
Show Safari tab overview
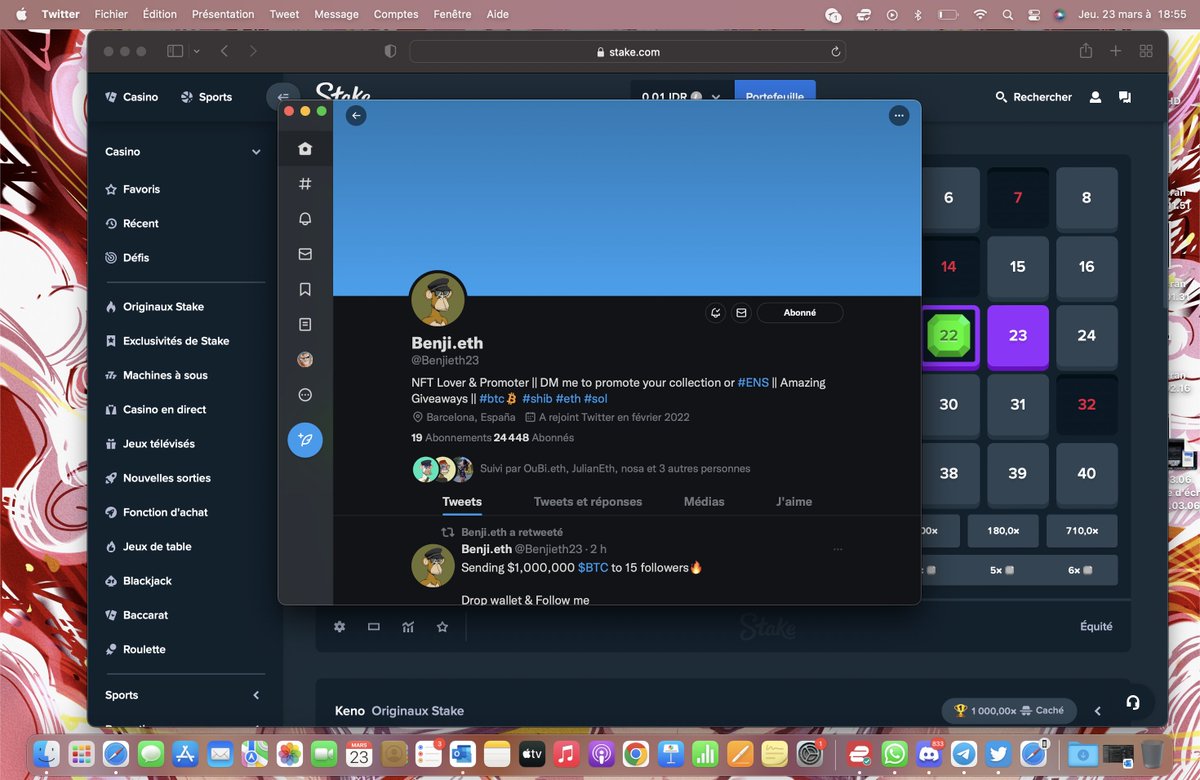[1146, 51]
